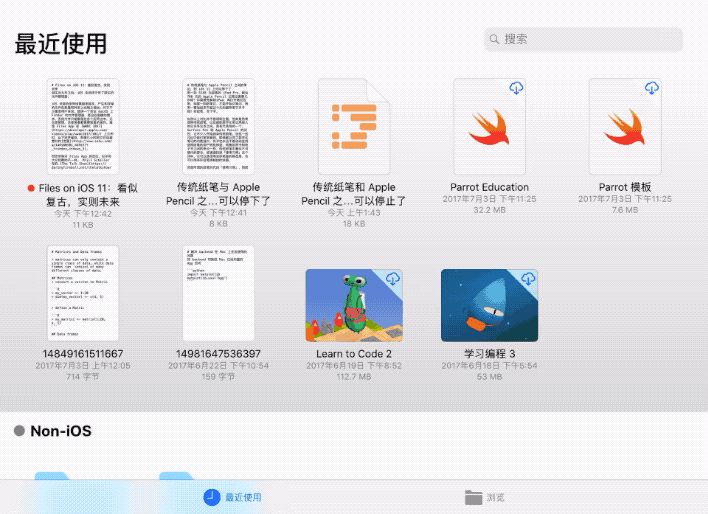The image size is (708, 514).
Task: Switch to the 最近使用 tab
Action: pyautogui.click(x=233, y=497)
